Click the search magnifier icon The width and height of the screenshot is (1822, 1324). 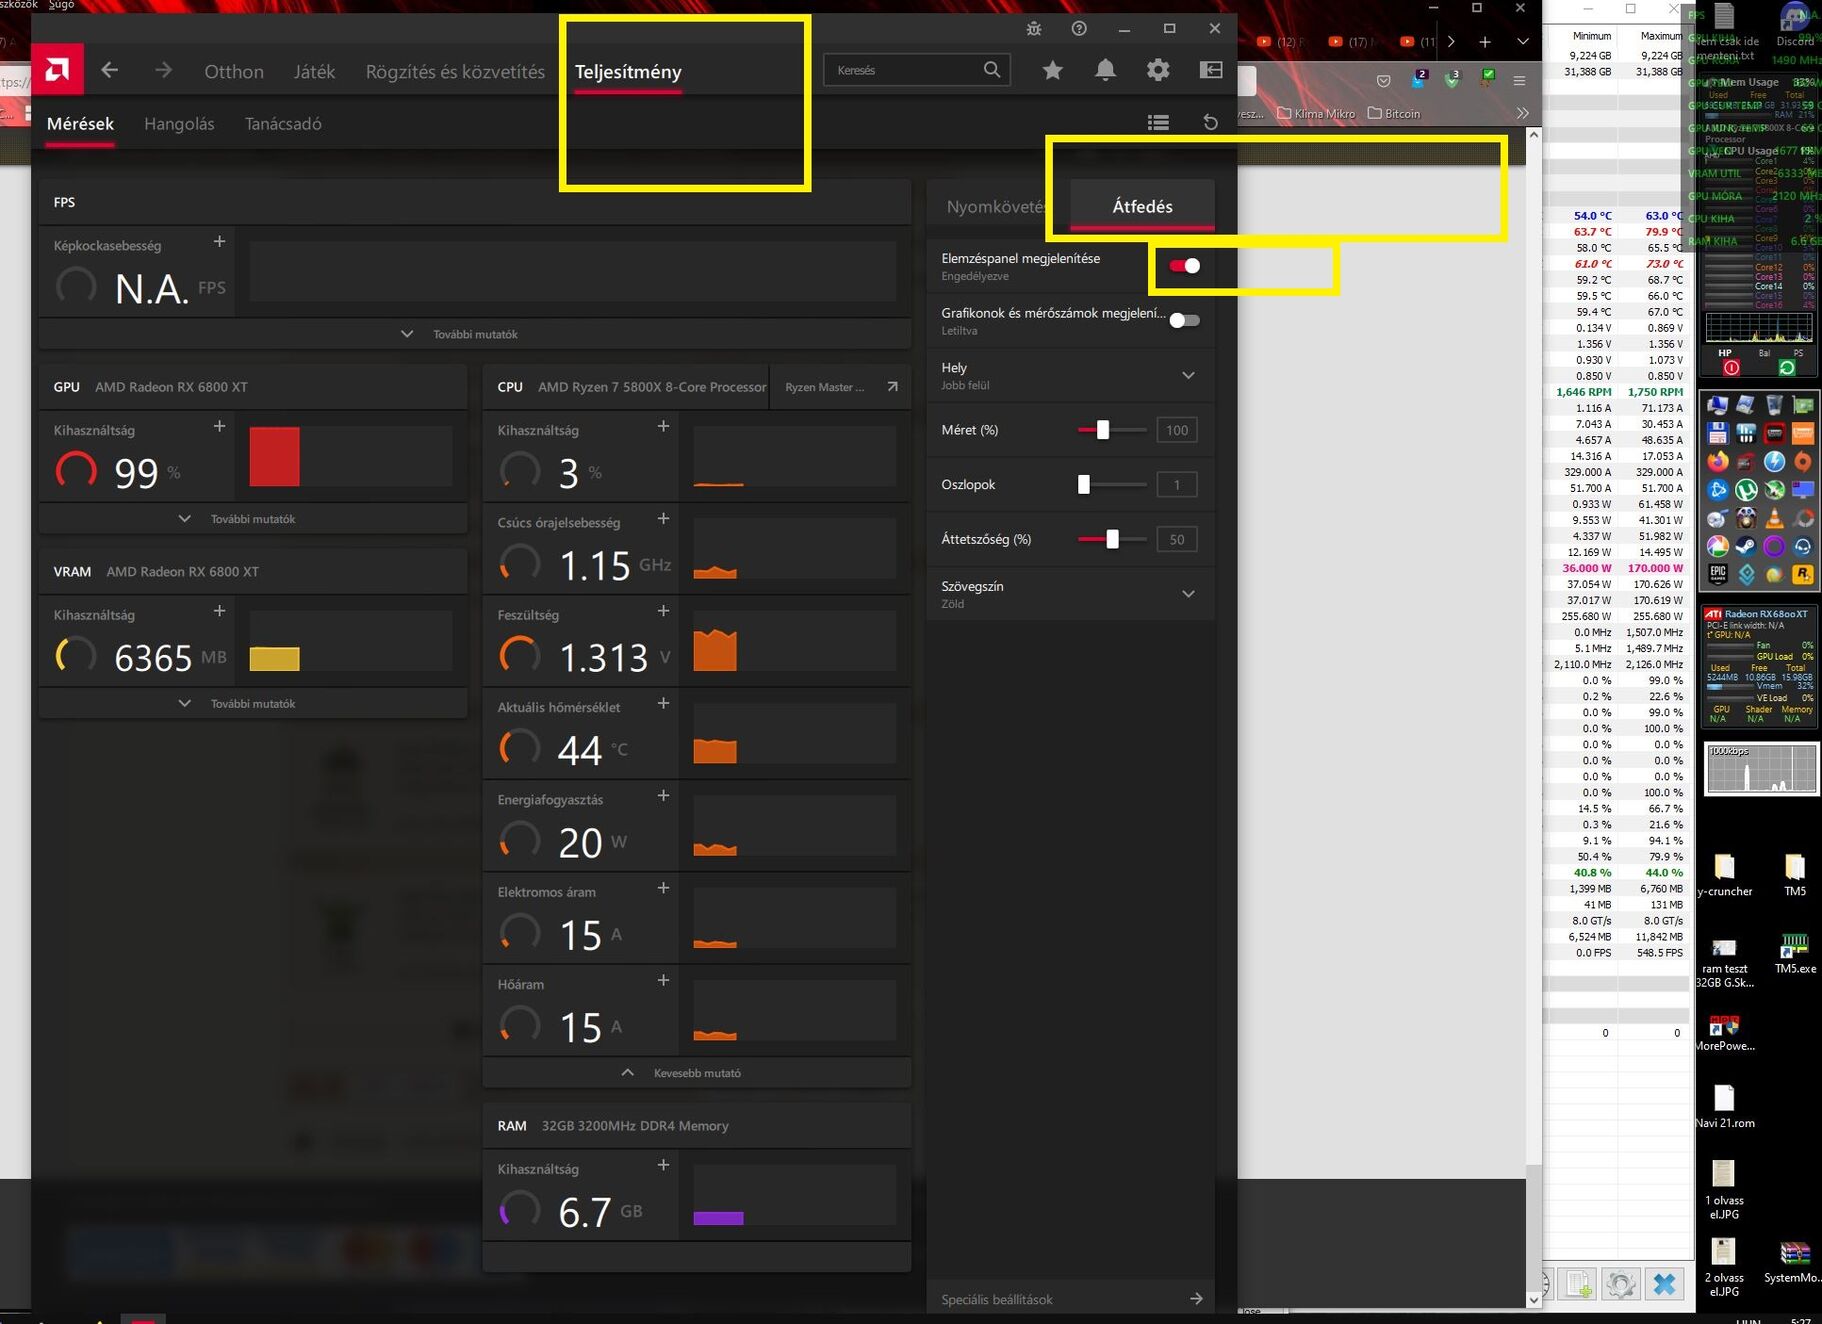click(991, 69)
